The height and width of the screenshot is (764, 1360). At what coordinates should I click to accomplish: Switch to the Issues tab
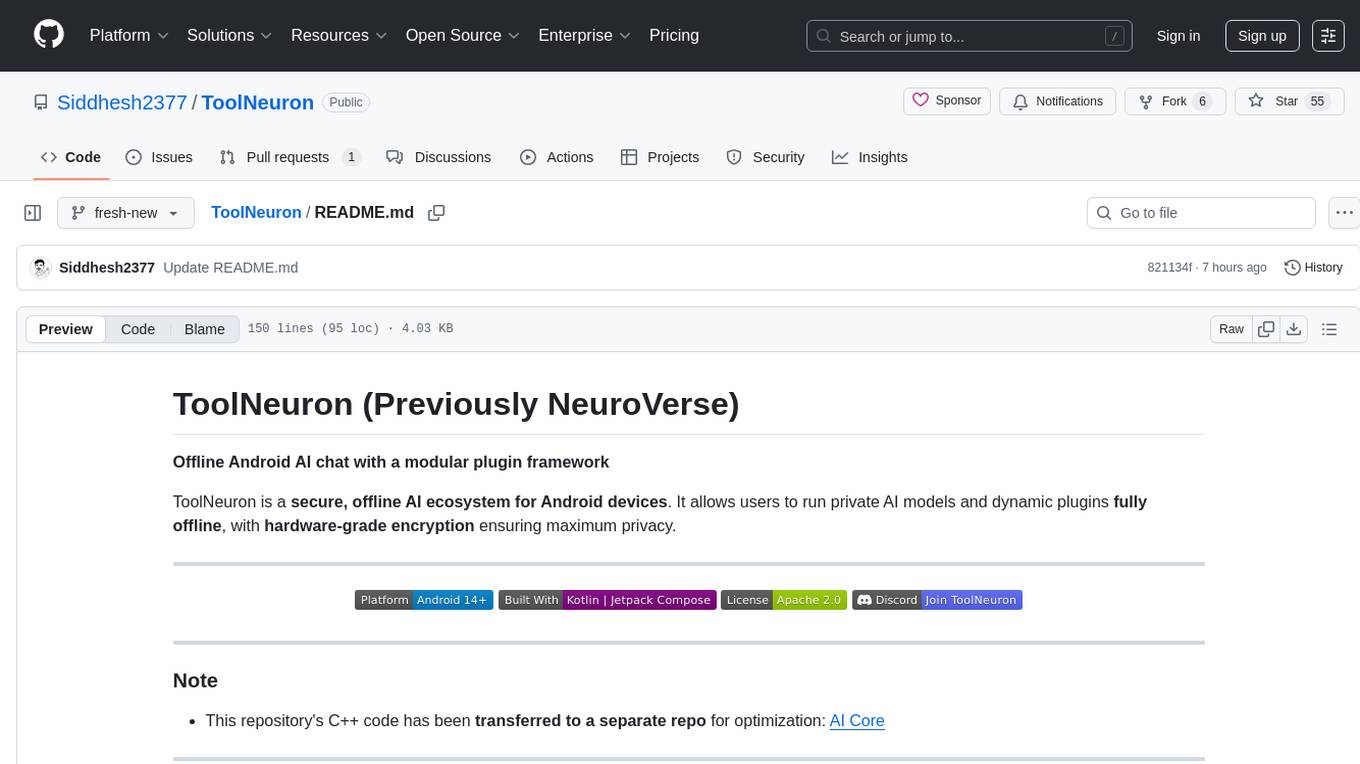coord(159,157)
